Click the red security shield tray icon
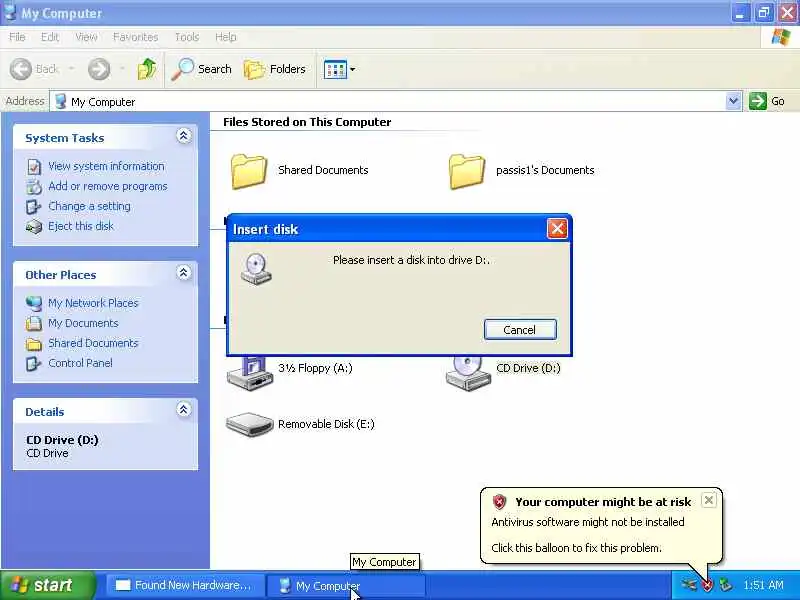 (x=707, y=585)
